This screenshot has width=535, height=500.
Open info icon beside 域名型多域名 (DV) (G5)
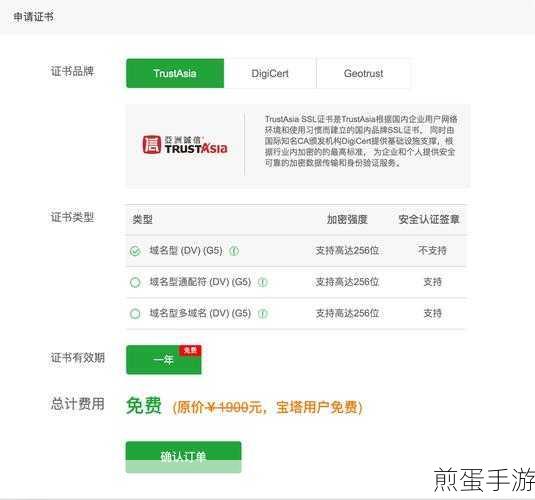coord(262,313)
